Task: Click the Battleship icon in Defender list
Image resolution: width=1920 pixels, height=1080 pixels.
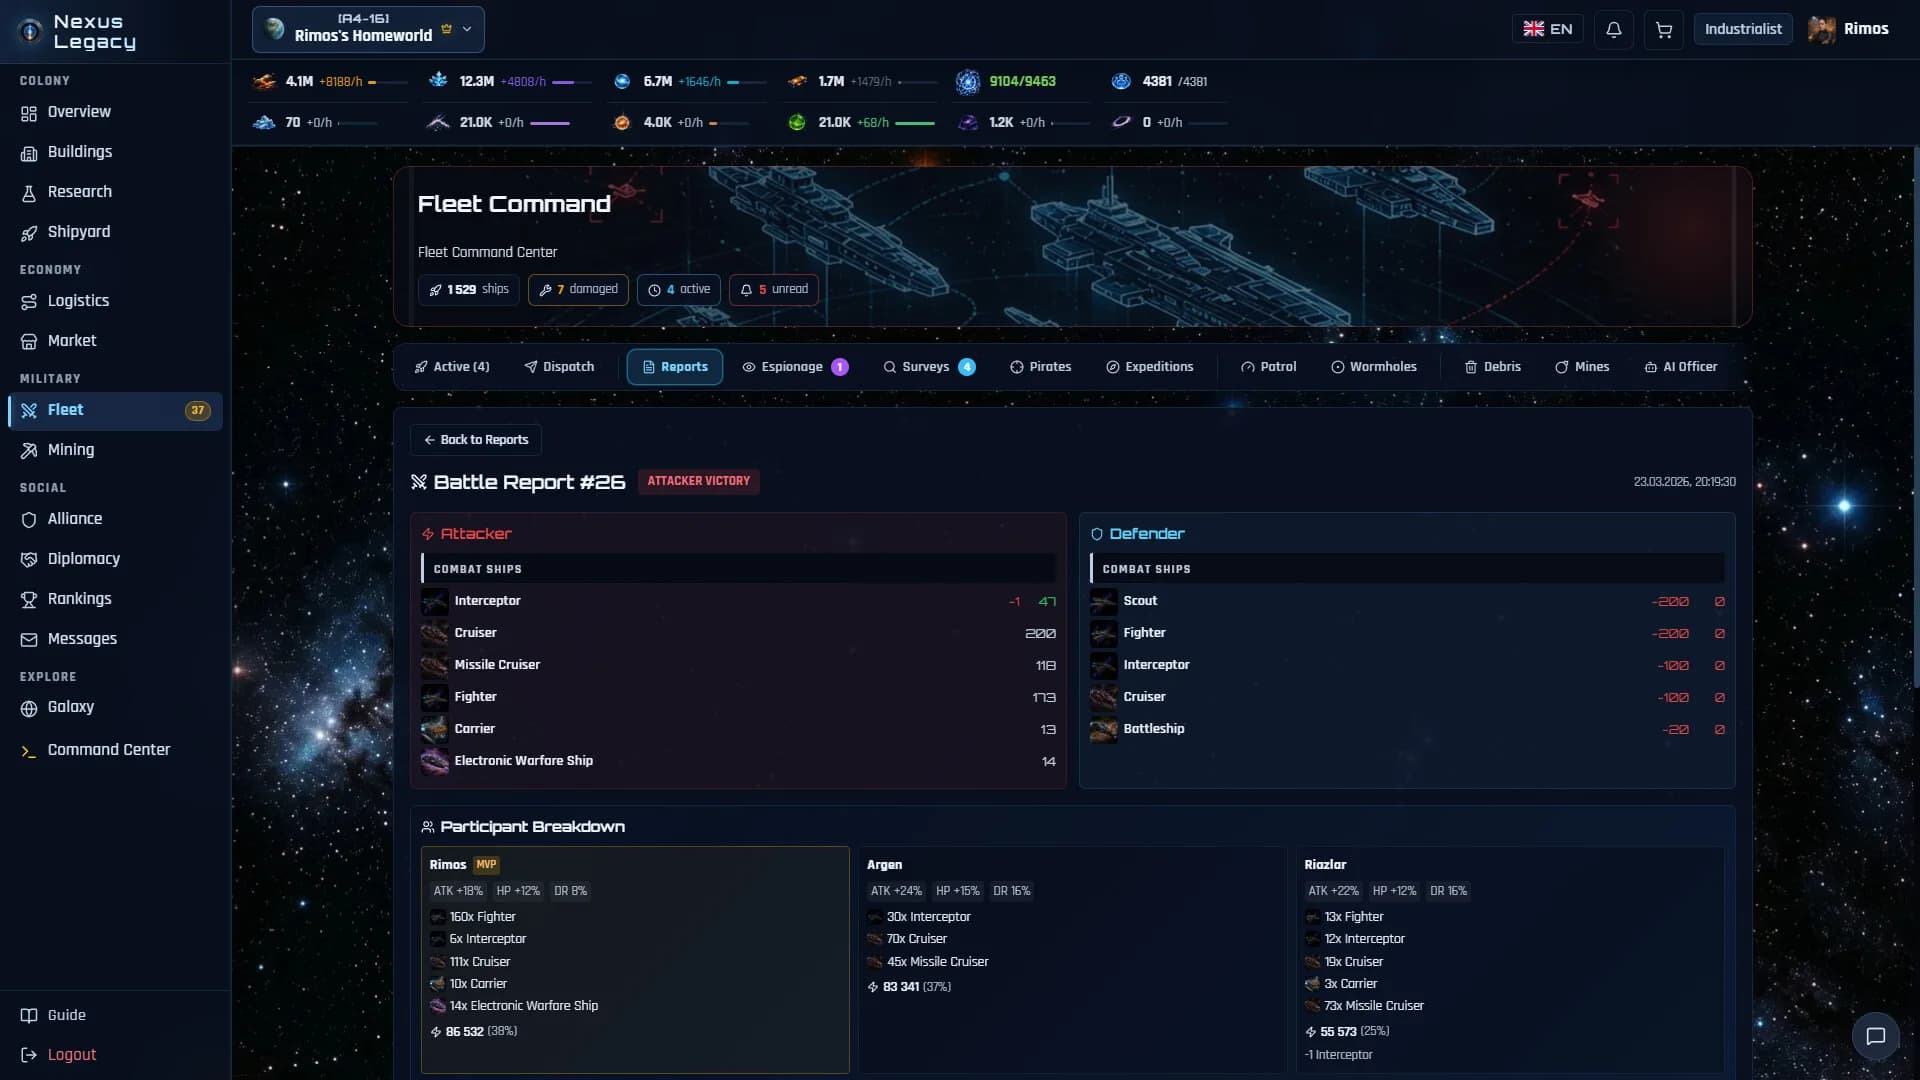Action: [1103, 729]
